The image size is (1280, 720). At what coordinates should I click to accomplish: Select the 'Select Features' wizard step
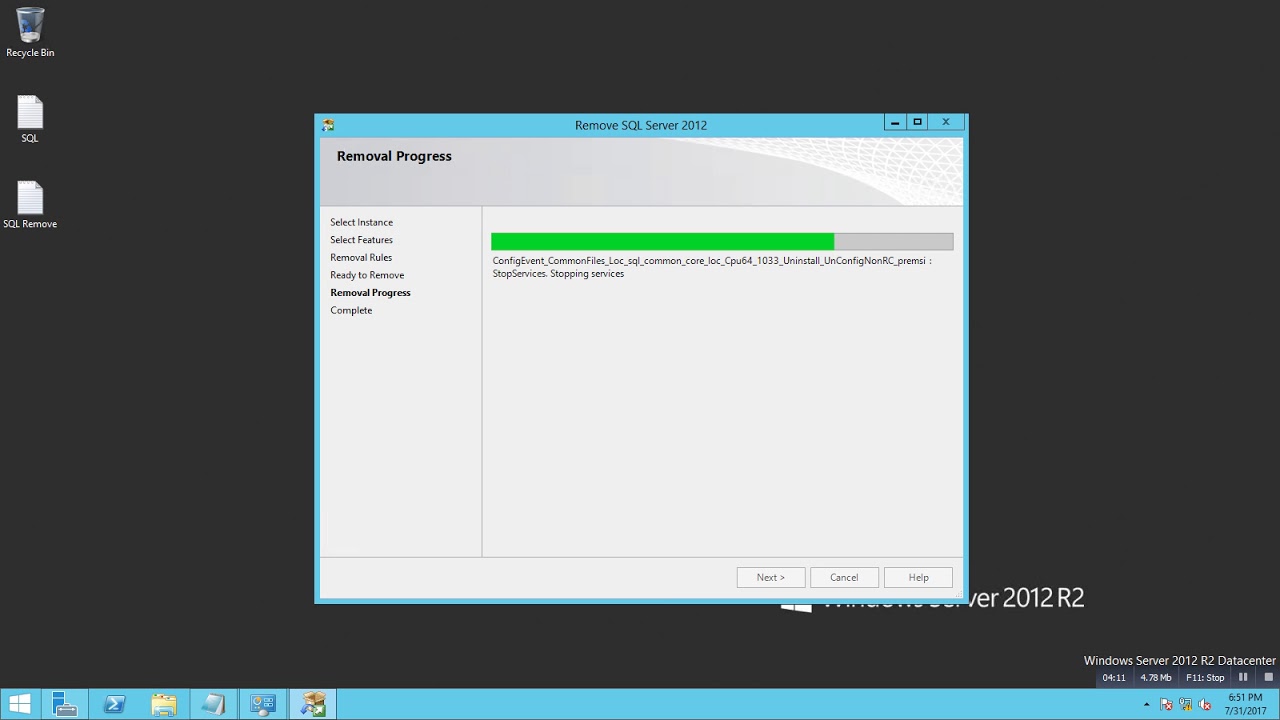point(362,240)
